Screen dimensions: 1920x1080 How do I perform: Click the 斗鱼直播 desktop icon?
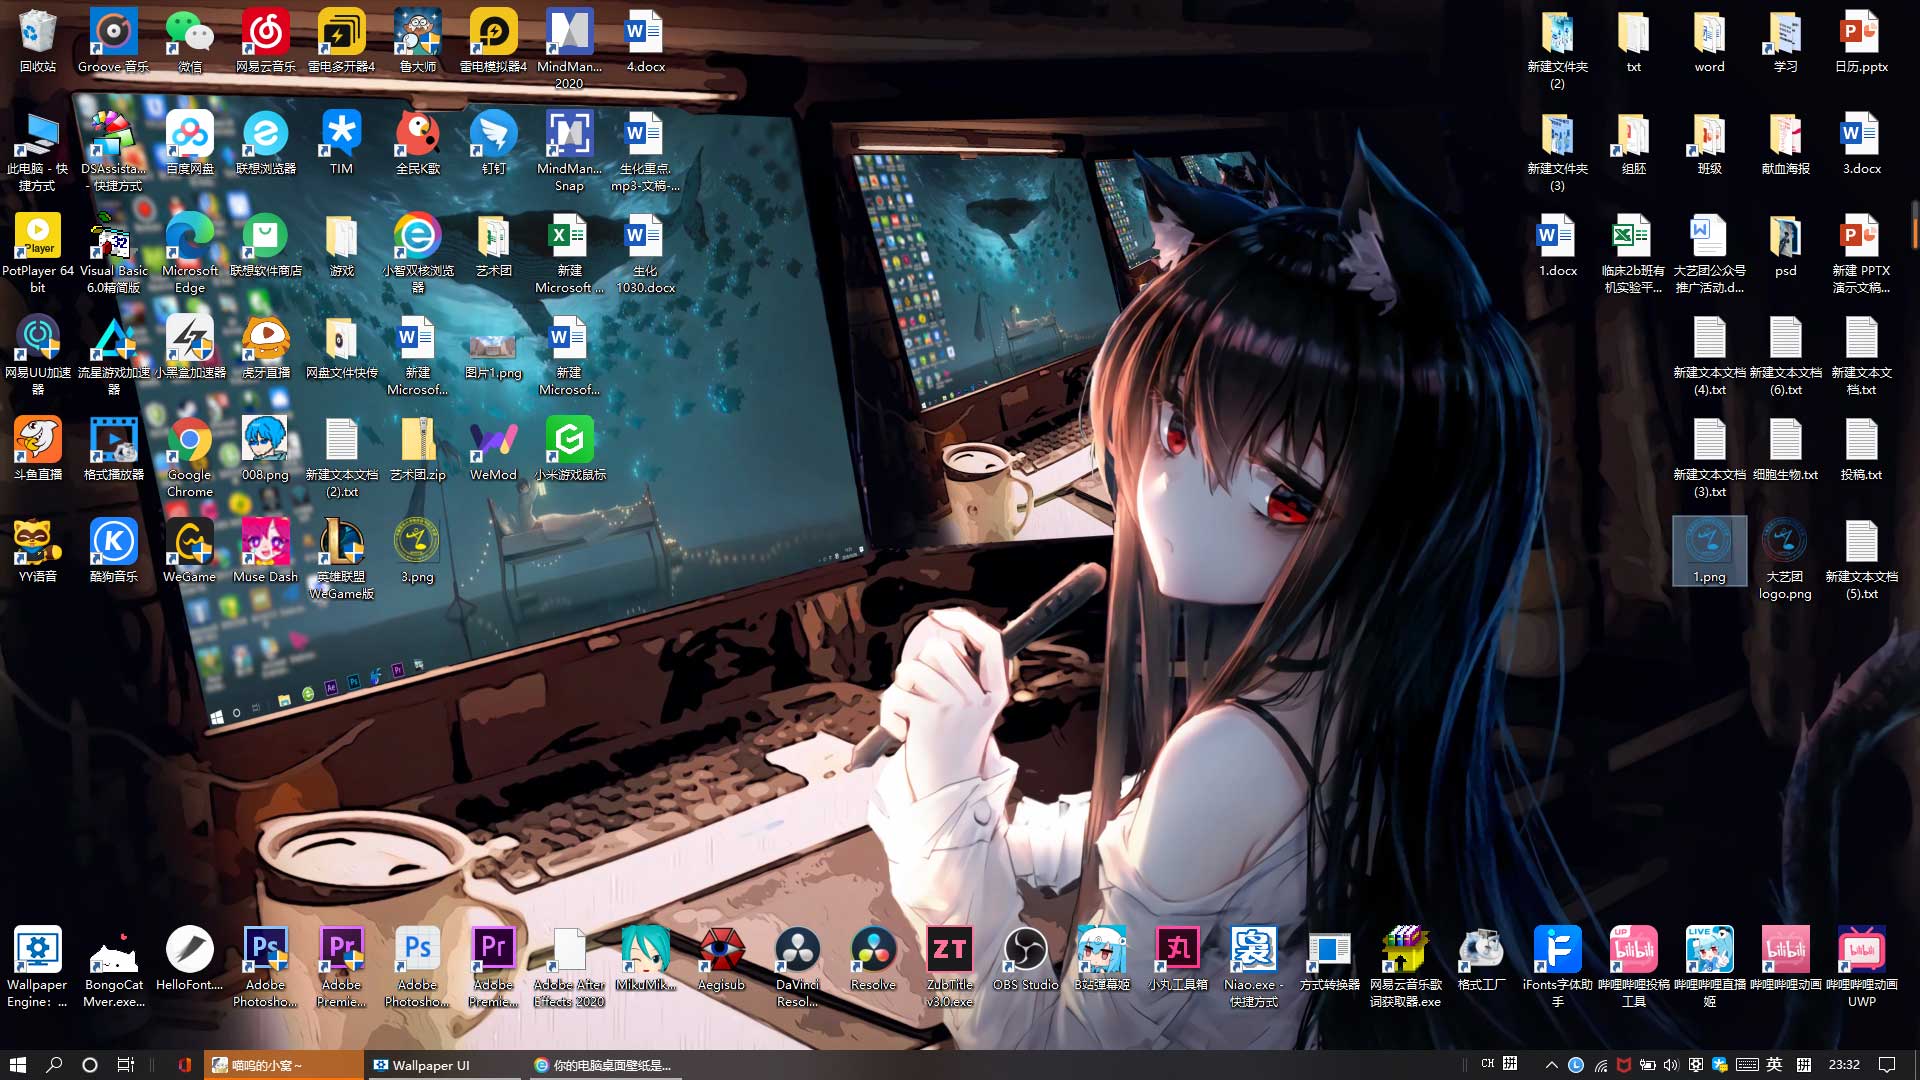pos(37,450)
